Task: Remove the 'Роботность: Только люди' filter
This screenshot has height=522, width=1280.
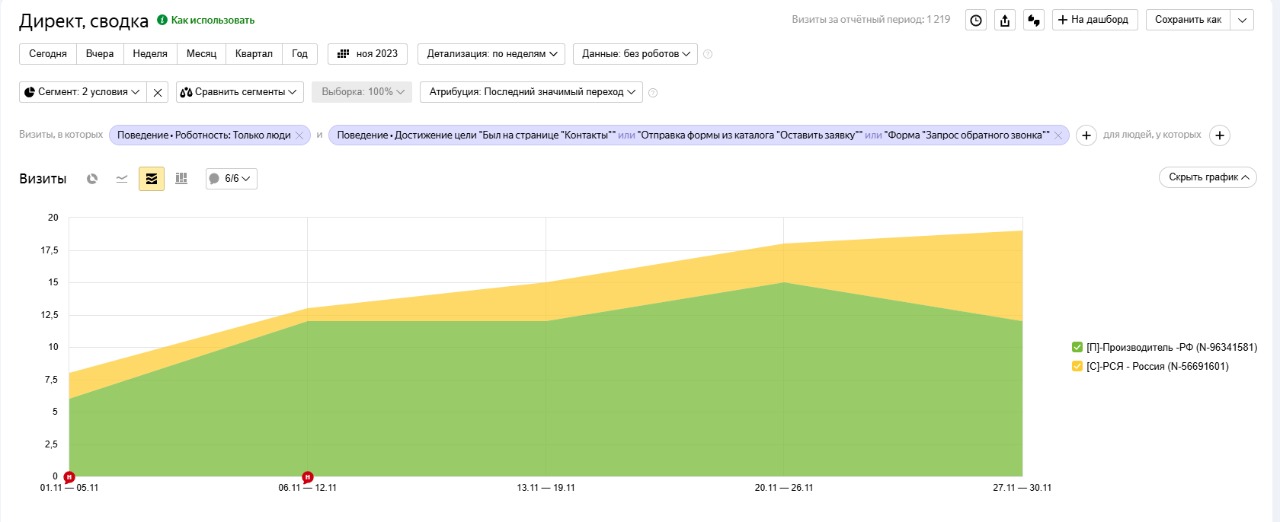Action: pyautogui.click(x=299, y=135)
